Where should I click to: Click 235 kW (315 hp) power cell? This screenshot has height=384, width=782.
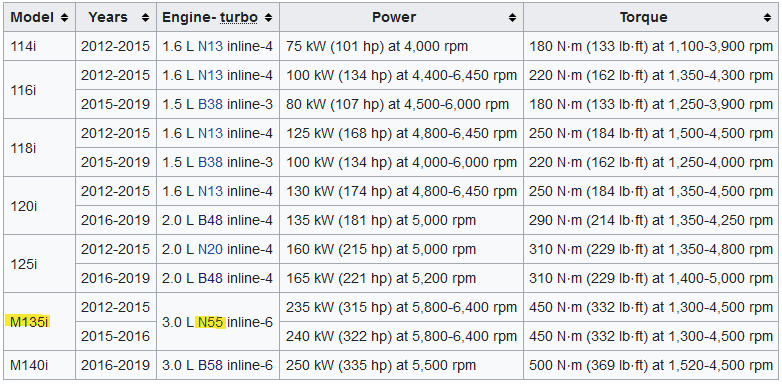click(401, 307)
